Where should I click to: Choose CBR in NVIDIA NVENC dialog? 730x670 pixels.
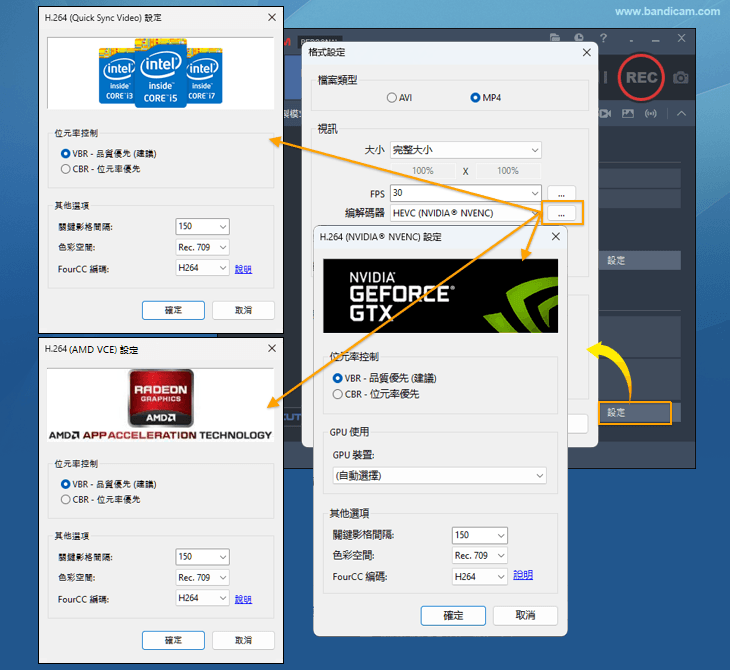376,394
